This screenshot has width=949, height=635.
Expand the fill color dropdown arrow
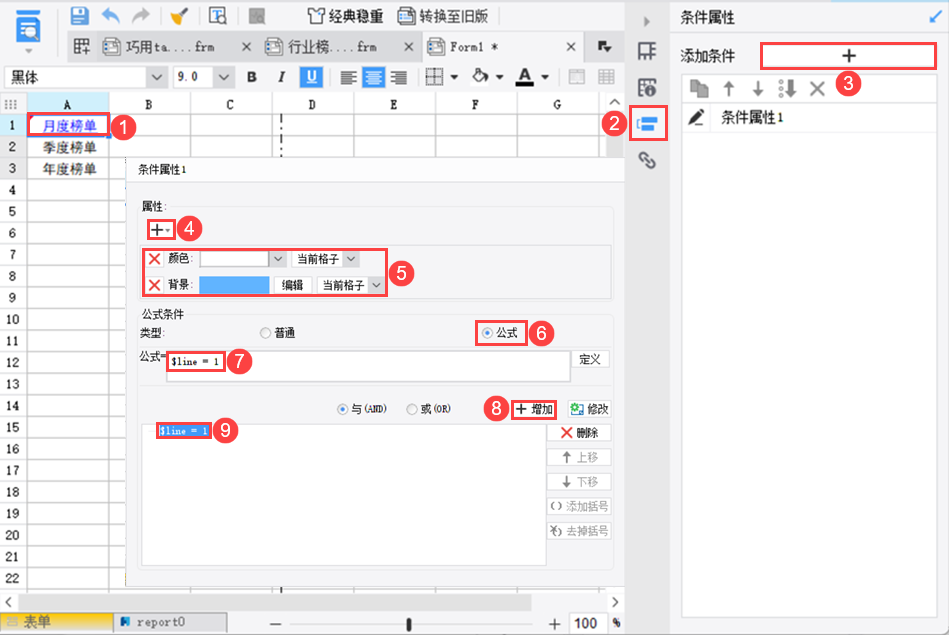click(499, 77)
